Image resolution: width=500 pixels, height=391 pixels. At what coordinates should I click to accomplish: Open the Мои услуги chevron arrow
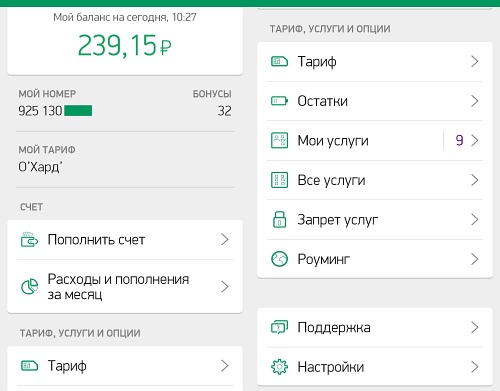tap(475, 140)
